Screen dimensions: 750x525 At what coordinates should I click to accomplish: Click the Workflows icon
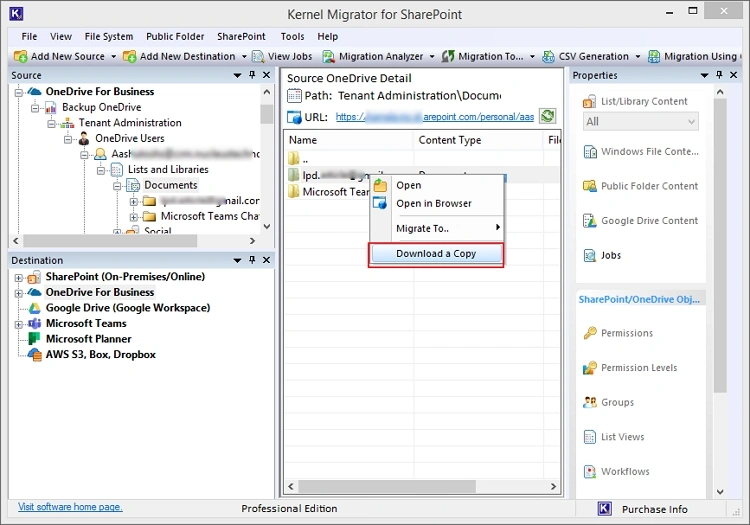tap(590, 471)
